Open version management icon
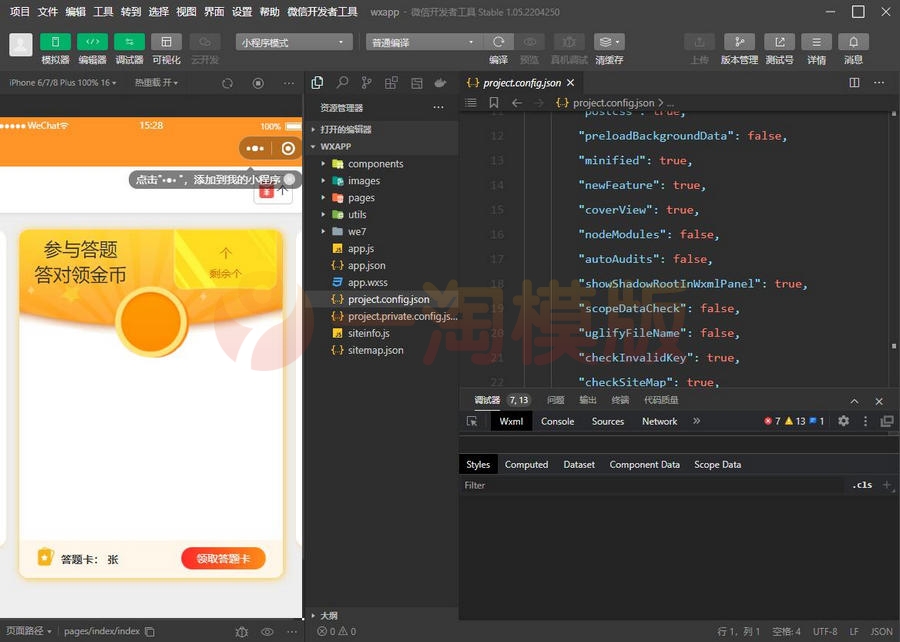This screenshot has height=642, width=900. [x=739, y=42]
